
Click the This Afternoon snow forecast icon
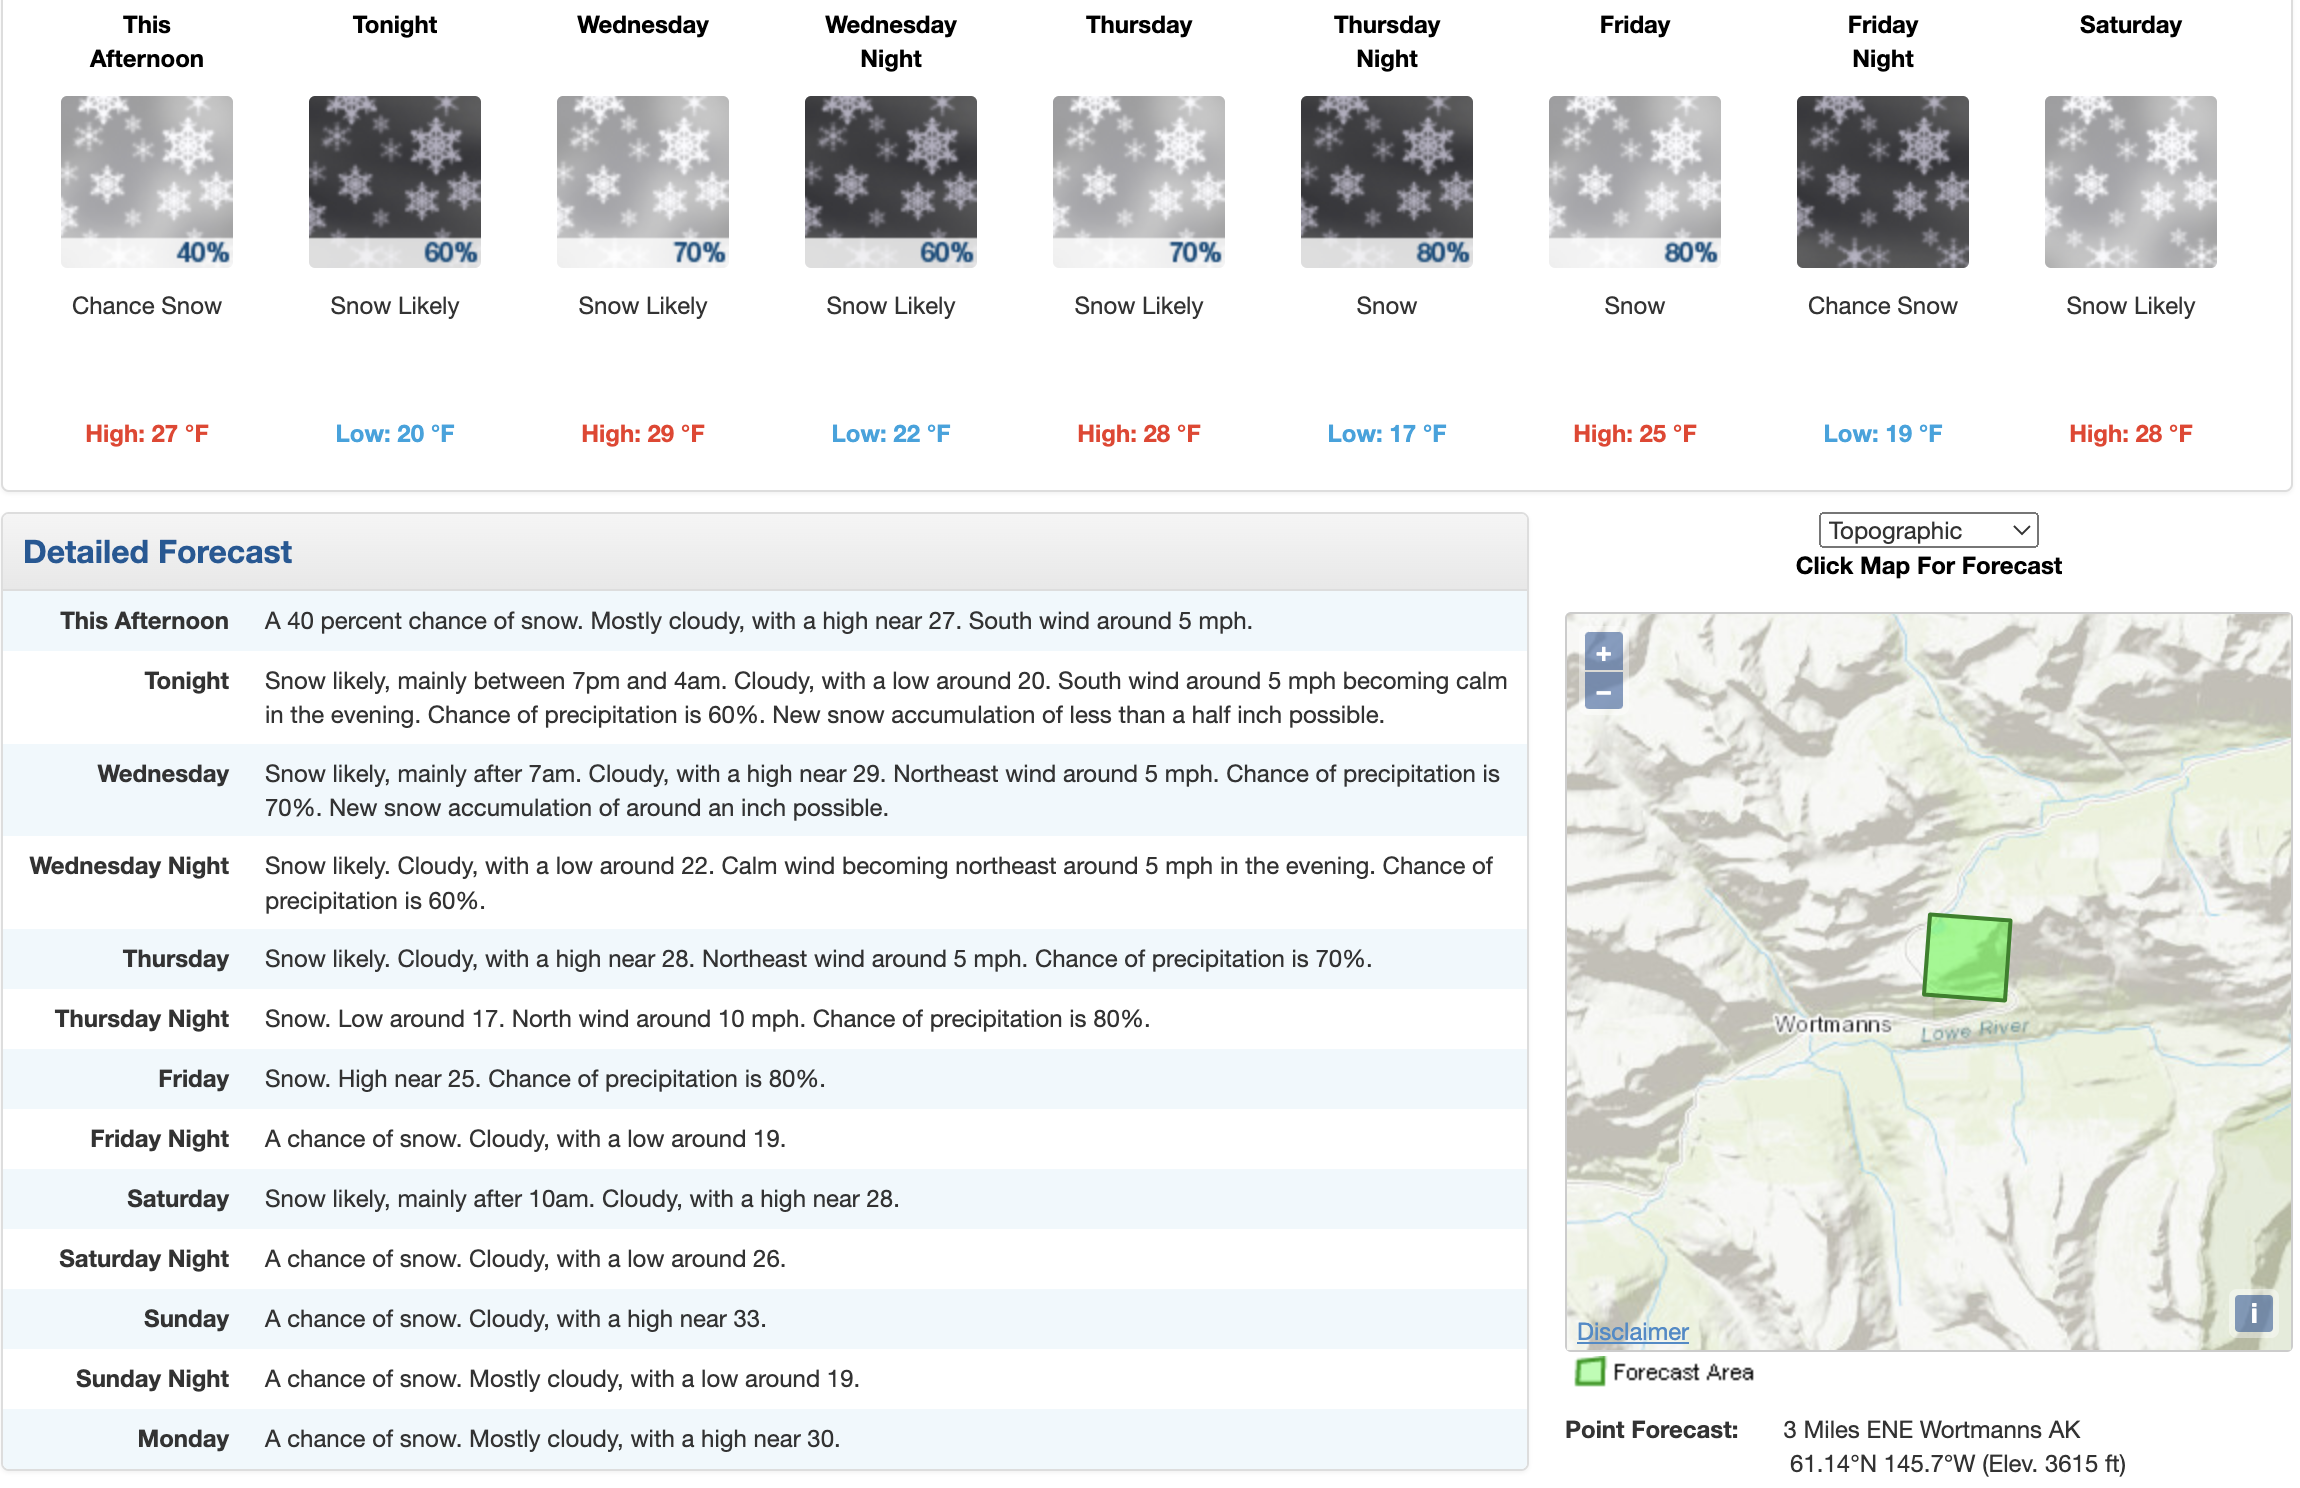[x=147, y=182]
